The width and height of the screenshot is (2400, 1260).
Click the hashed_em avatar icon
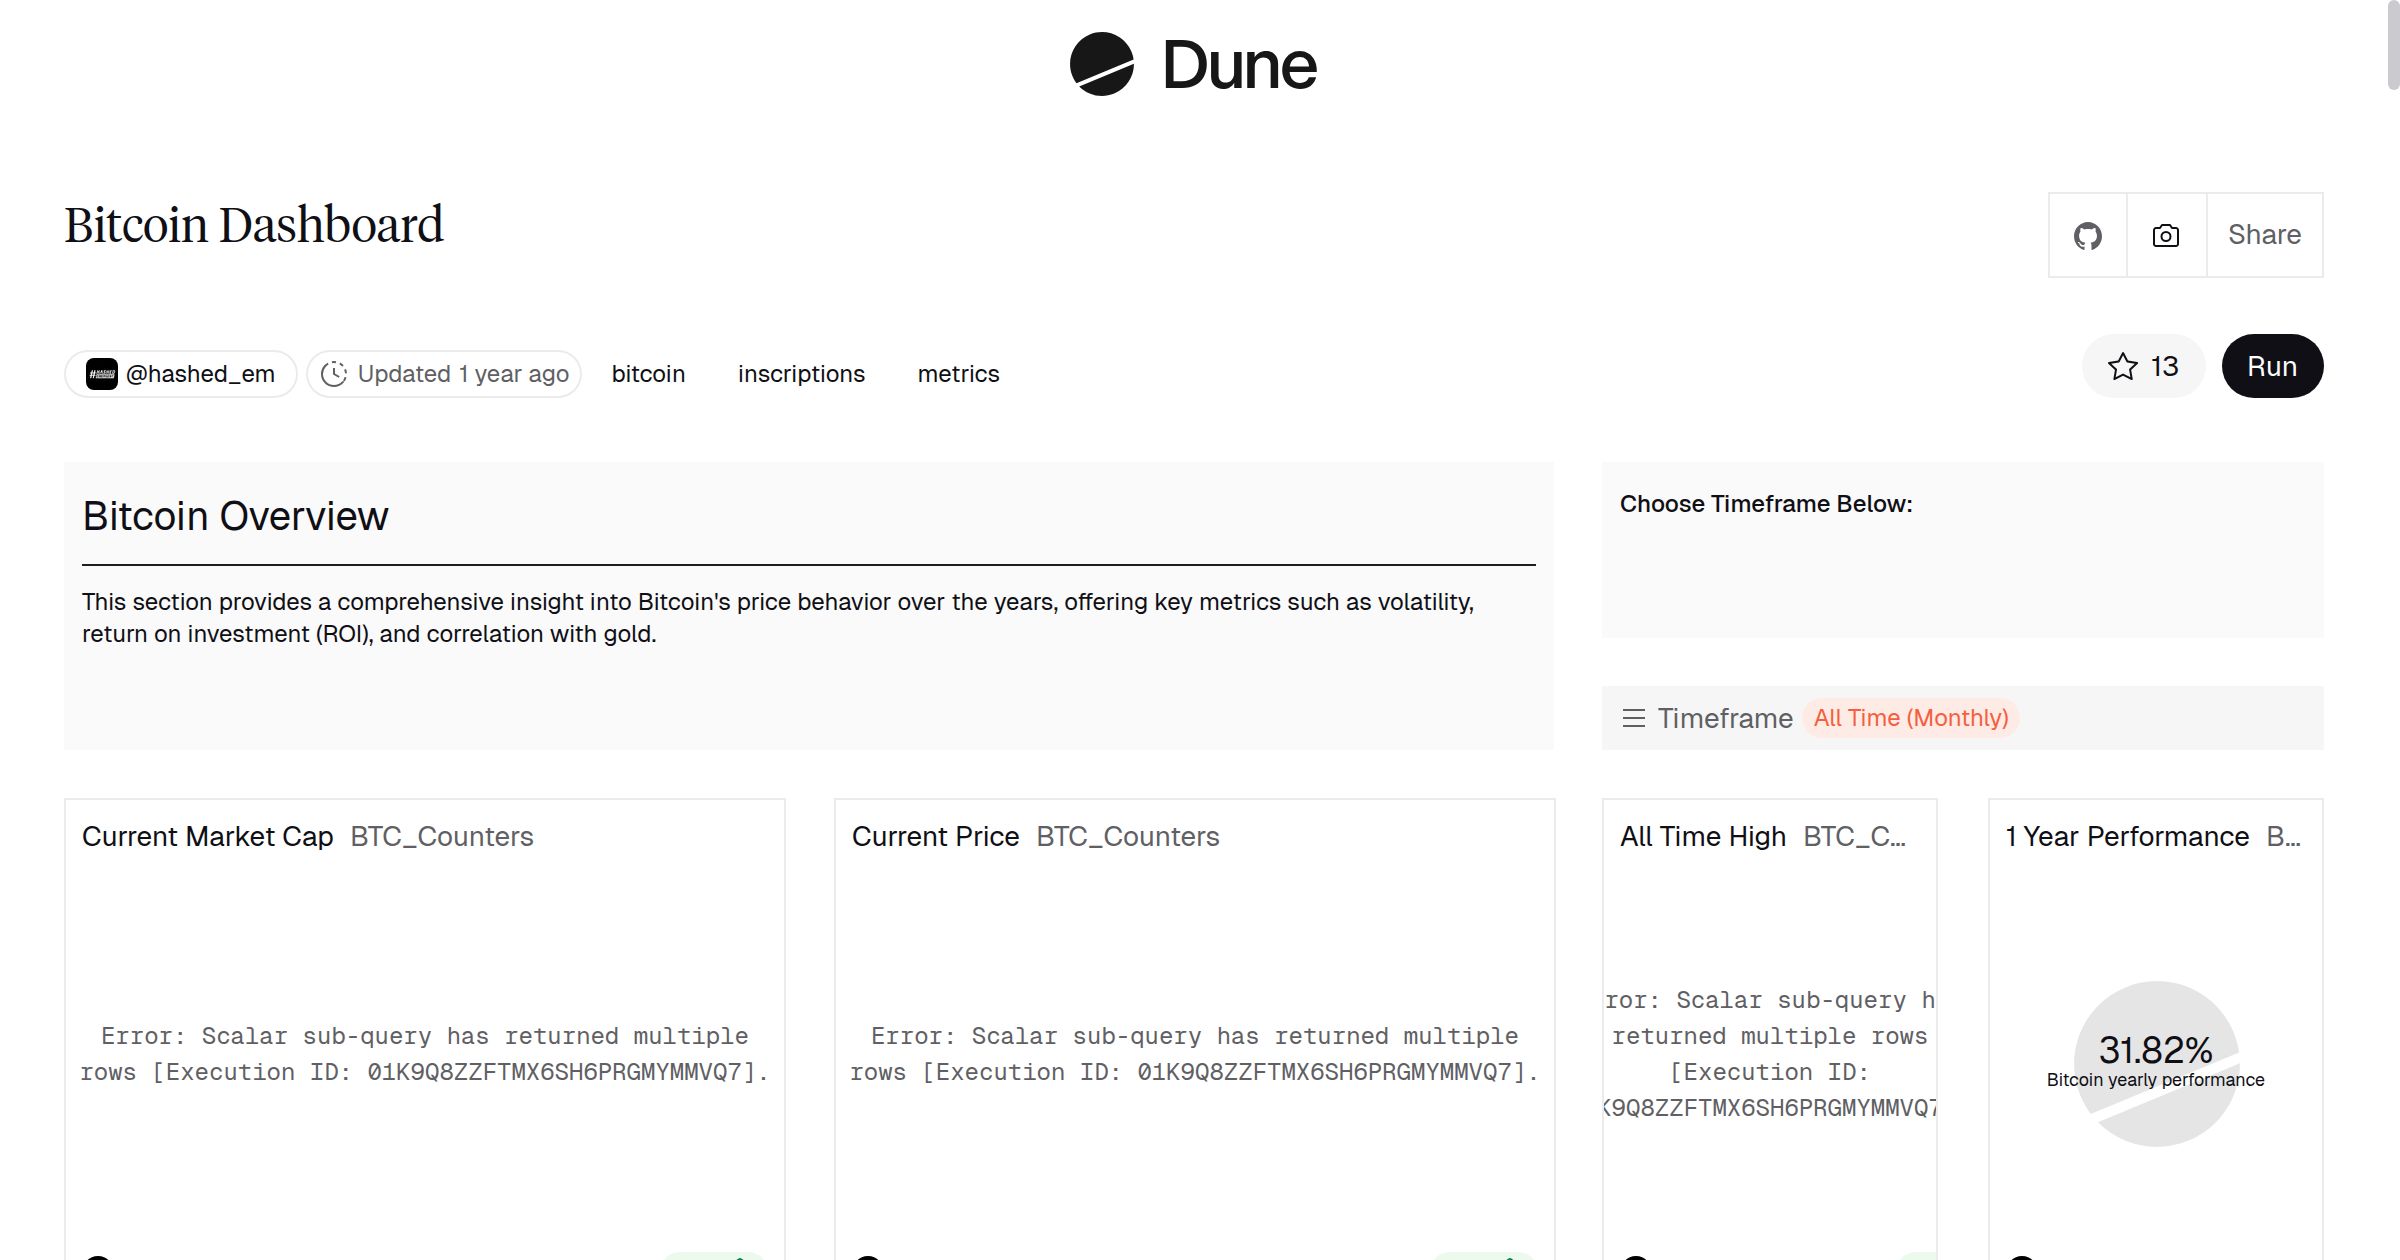[101, 374]
